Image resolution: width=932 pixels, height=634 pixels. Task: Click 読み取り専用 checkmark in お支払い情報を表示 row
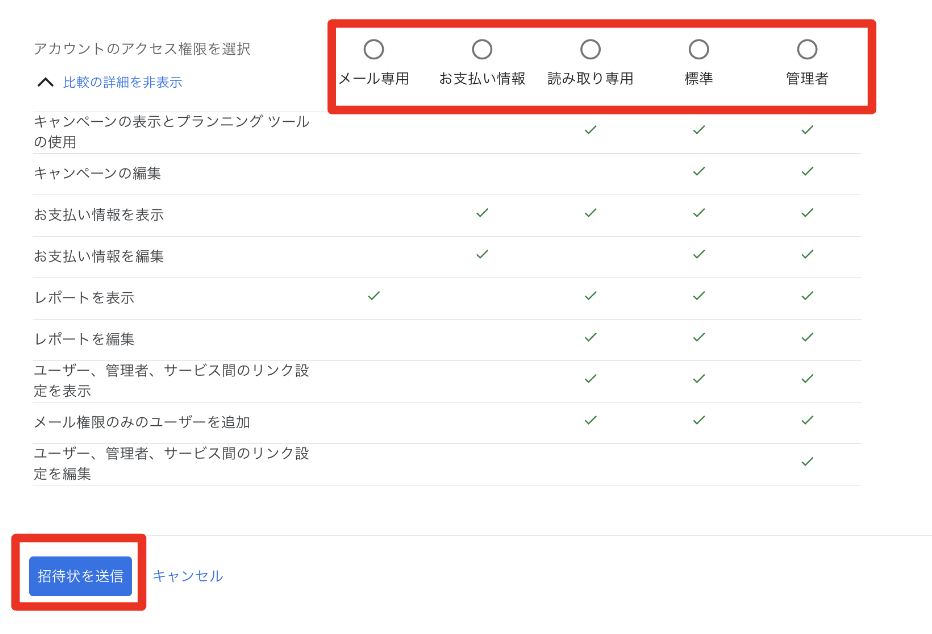click(590, 212)
